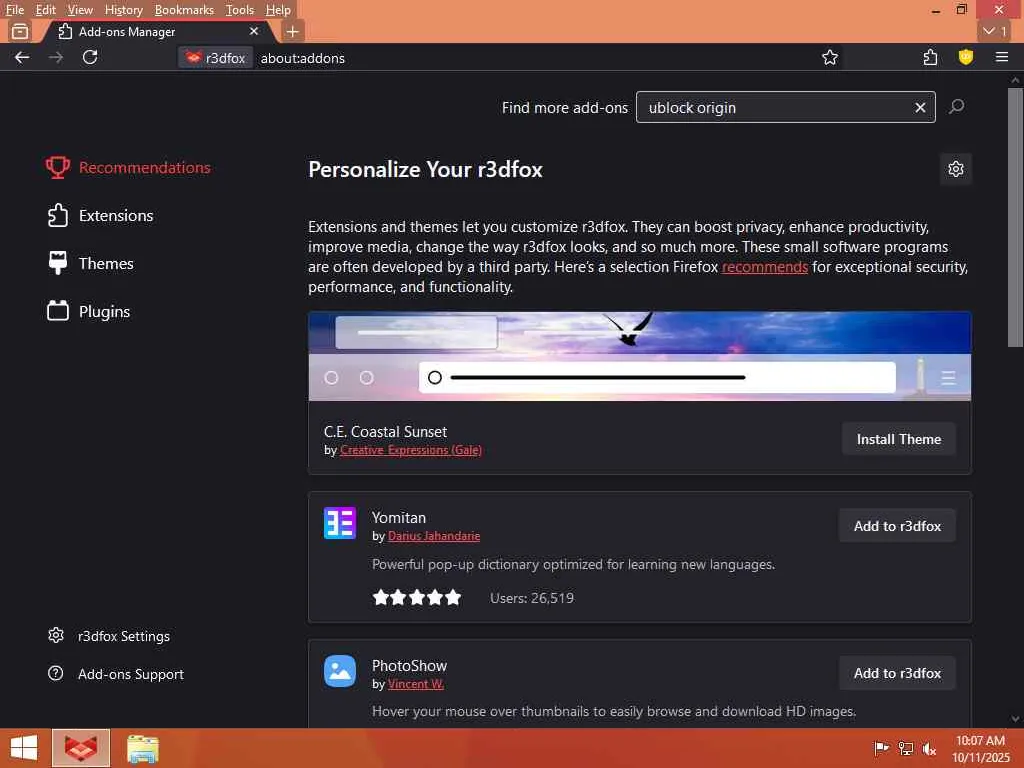Open Vincent W. author link

[x=416, y=684]
